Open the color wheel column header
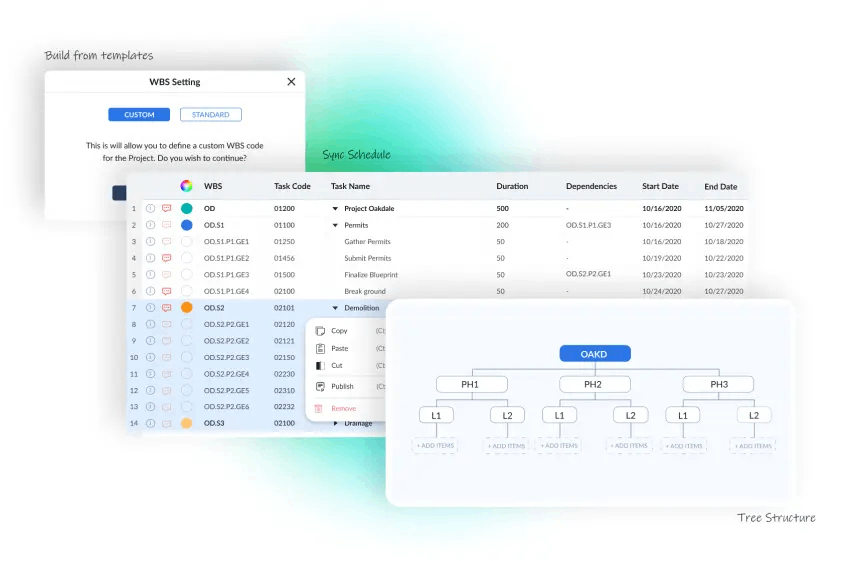 (186, 186)
